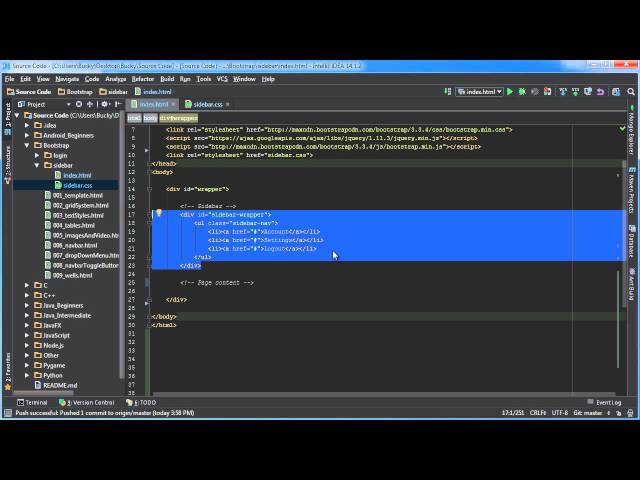
Task: Click the CRLF line separator in status bar
Action: pos(538,413)
